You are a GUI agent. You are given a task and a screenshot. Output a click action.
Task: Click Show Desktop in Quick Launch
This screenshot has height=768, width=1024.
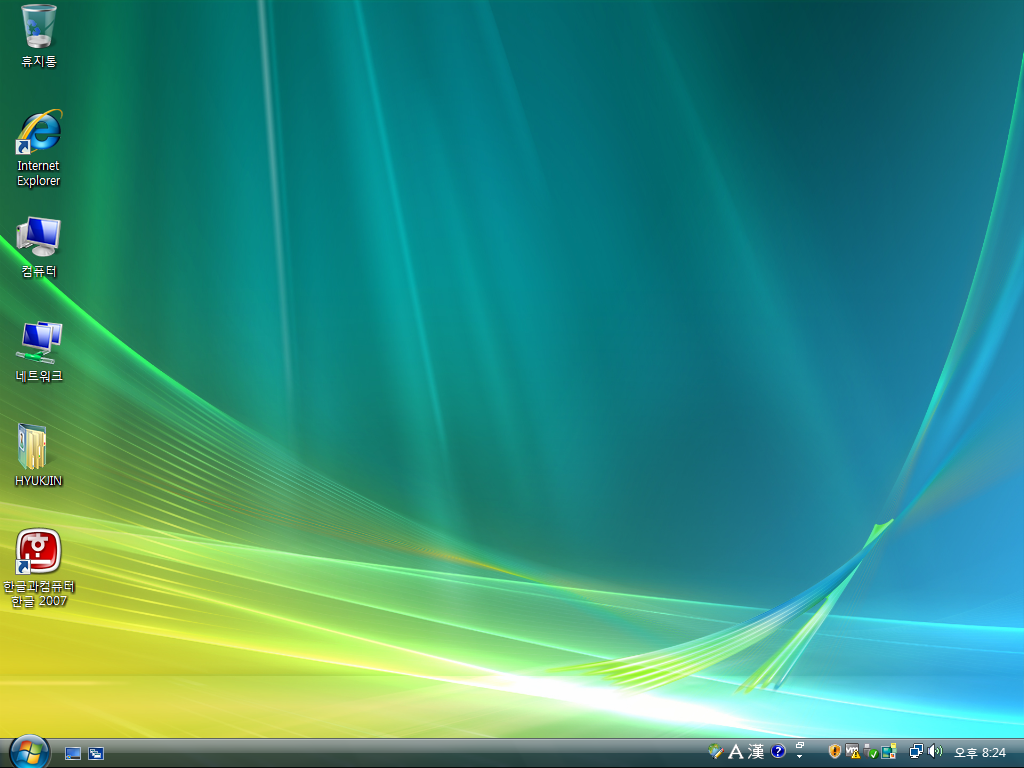point(72,754)
